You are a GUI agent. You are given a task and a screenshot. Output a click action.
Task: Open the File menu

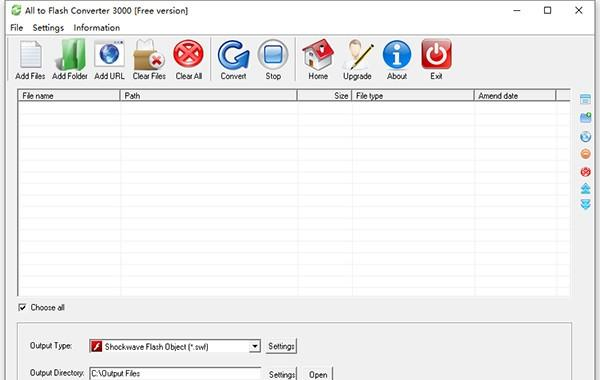pos(16,28)
